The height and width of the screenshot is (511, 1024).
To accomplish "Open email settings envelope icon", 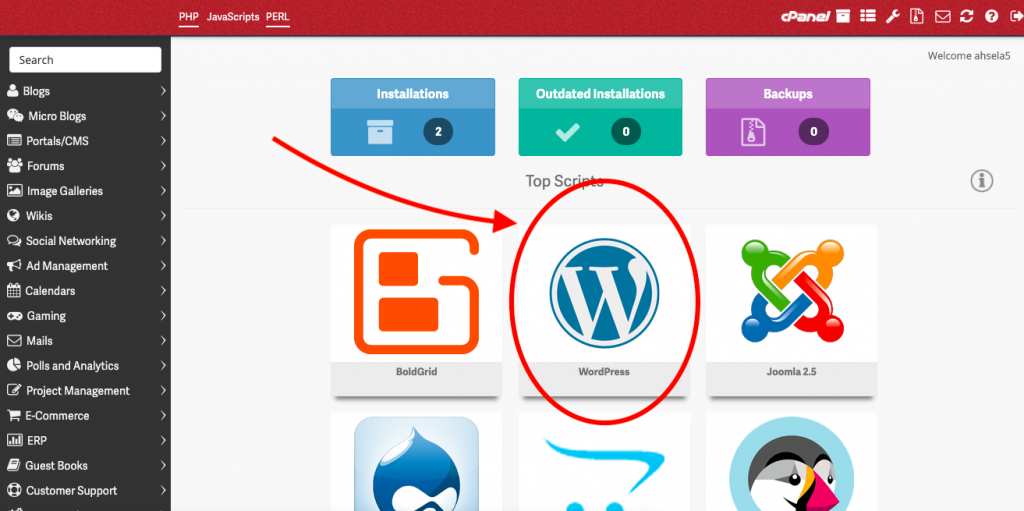I will click(x=942, y=16).
